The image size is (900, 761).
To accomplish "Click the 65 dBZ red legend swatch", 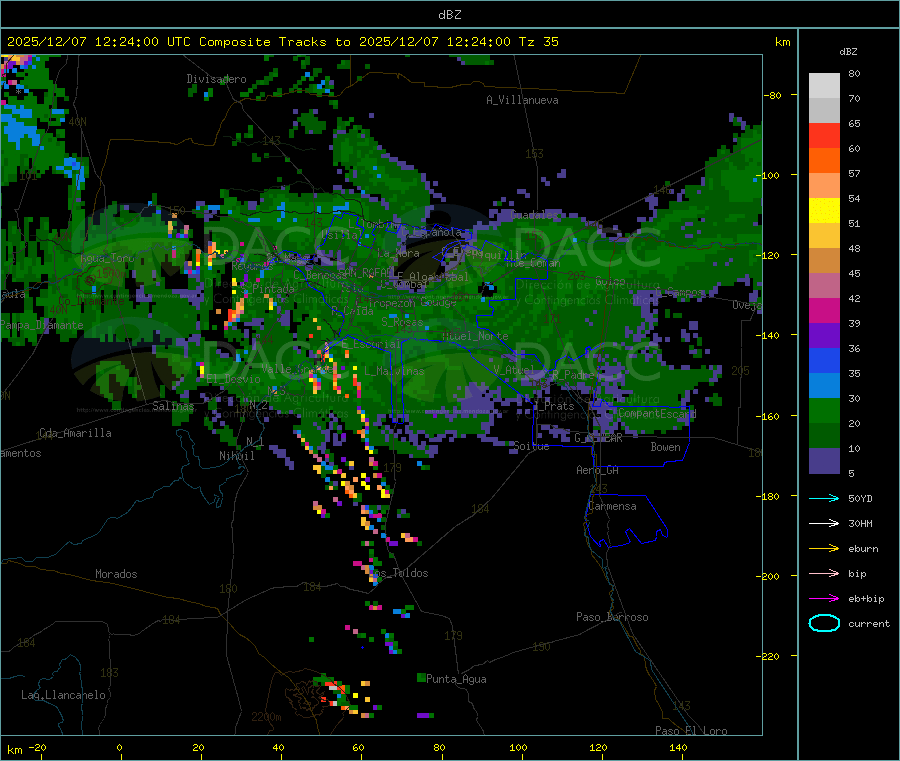I will [824, 135].
